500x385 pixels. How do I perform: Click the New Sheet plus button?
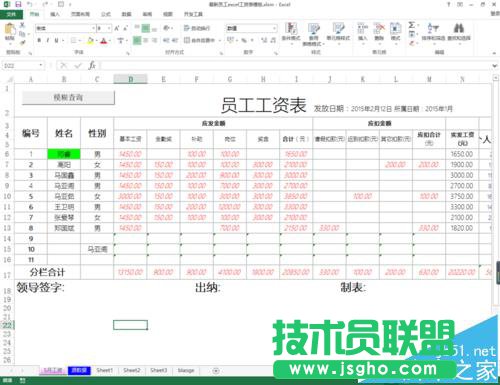coord(216,370)
